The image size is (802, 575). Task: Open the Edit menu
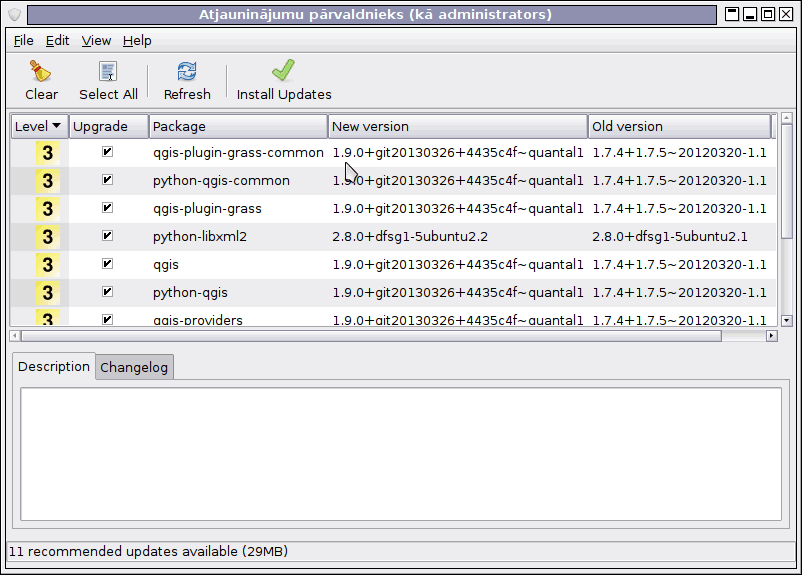(57, 40)
